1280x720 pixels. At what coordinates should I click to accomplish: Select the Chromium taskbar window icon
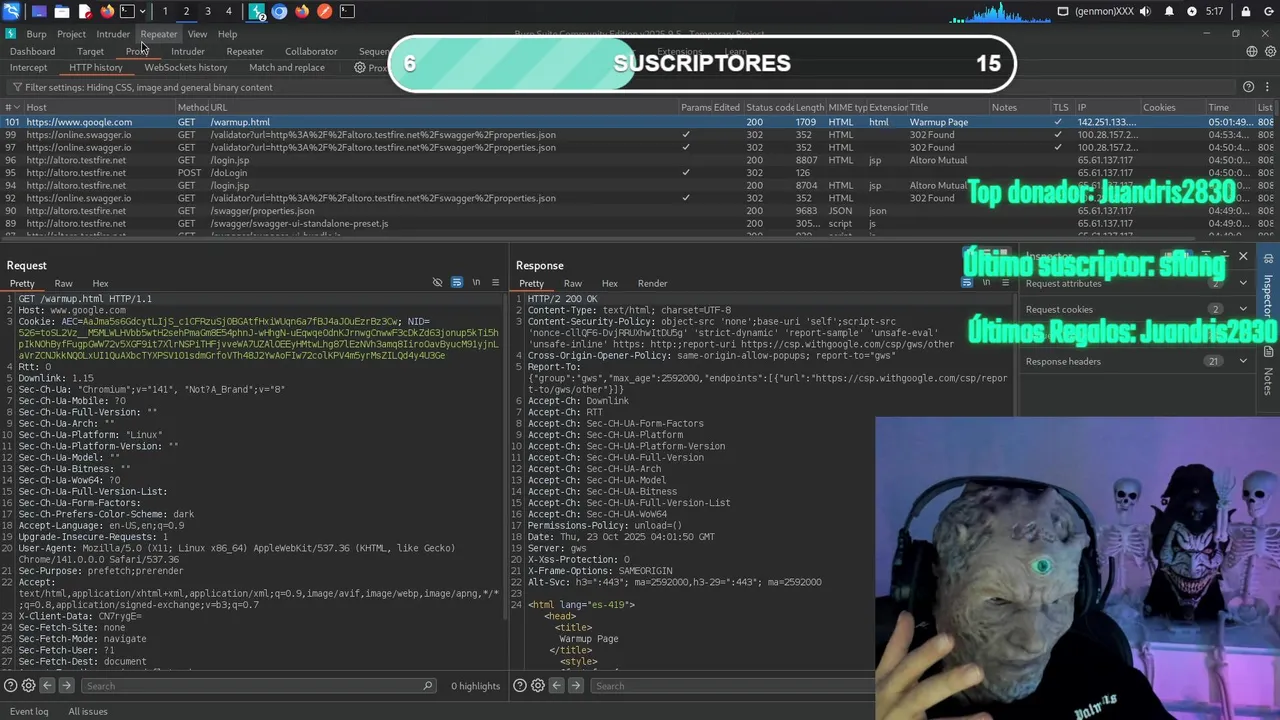click(279, 11)
